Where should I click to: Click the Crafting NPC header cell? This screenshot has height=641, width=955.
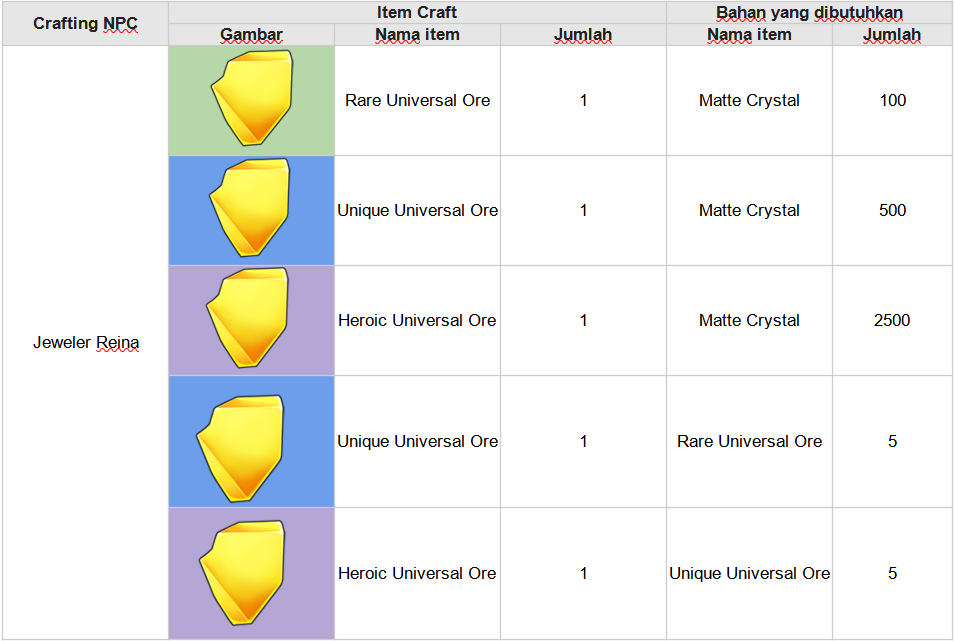(85, 23)
